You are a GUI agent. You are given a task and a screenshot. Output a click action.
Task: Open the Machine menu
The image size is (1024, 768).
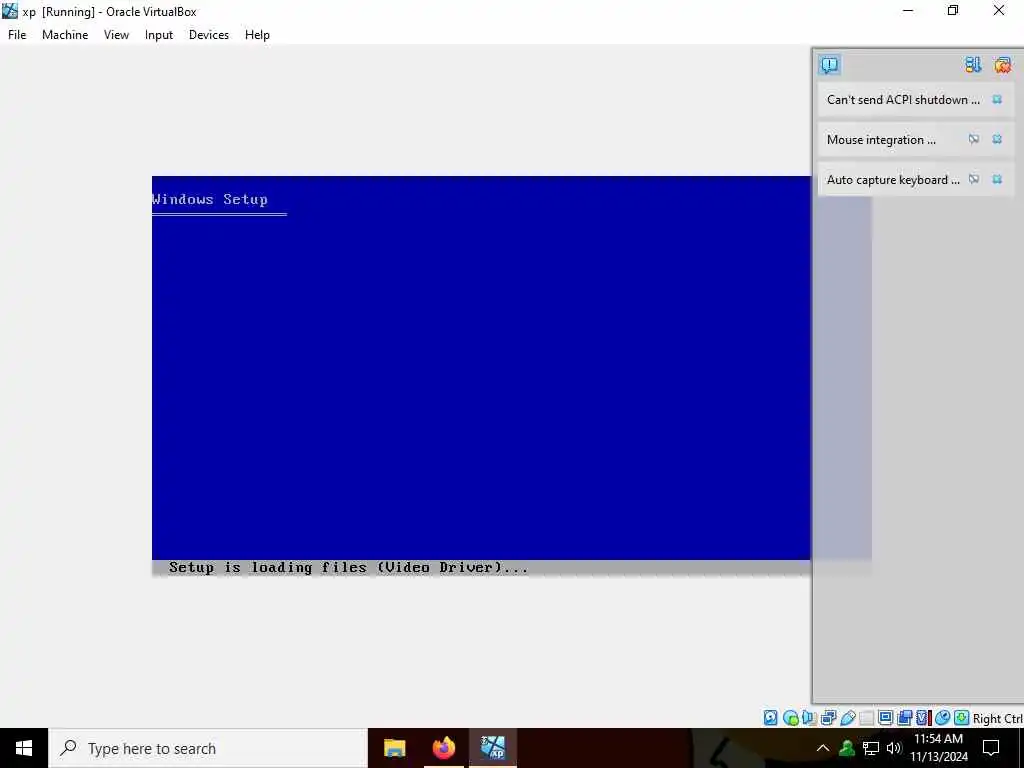[65, 35]
